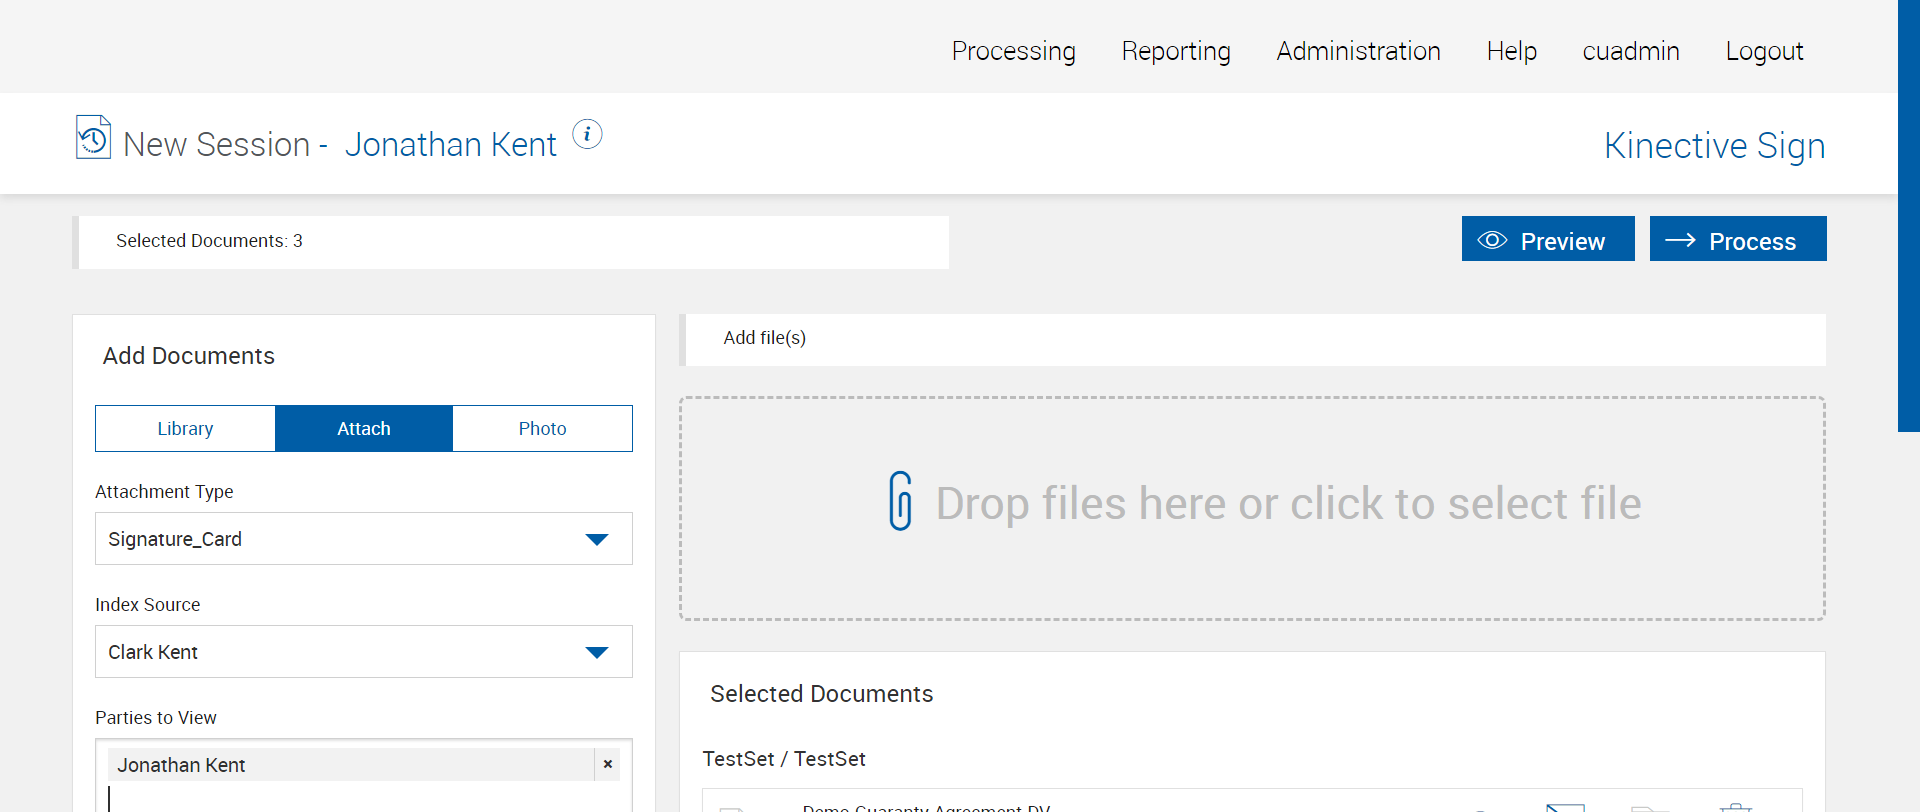Image resolution: width=1920 pixels, height=812 pixels.
Task: Select the Photo tab
Action: point(542,429)
